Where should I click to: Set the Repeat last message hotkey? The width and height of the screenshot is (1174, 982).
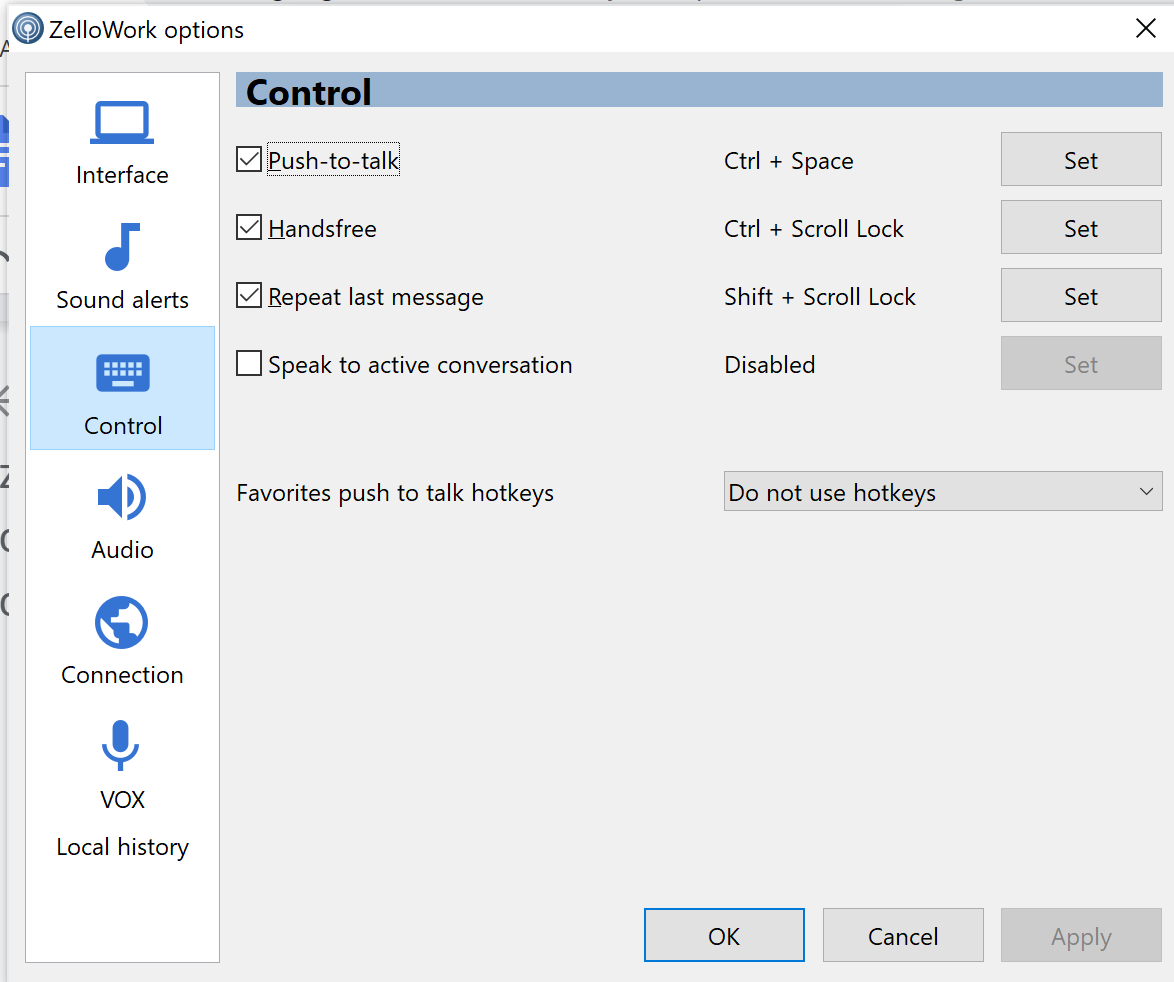point(1081,296)
